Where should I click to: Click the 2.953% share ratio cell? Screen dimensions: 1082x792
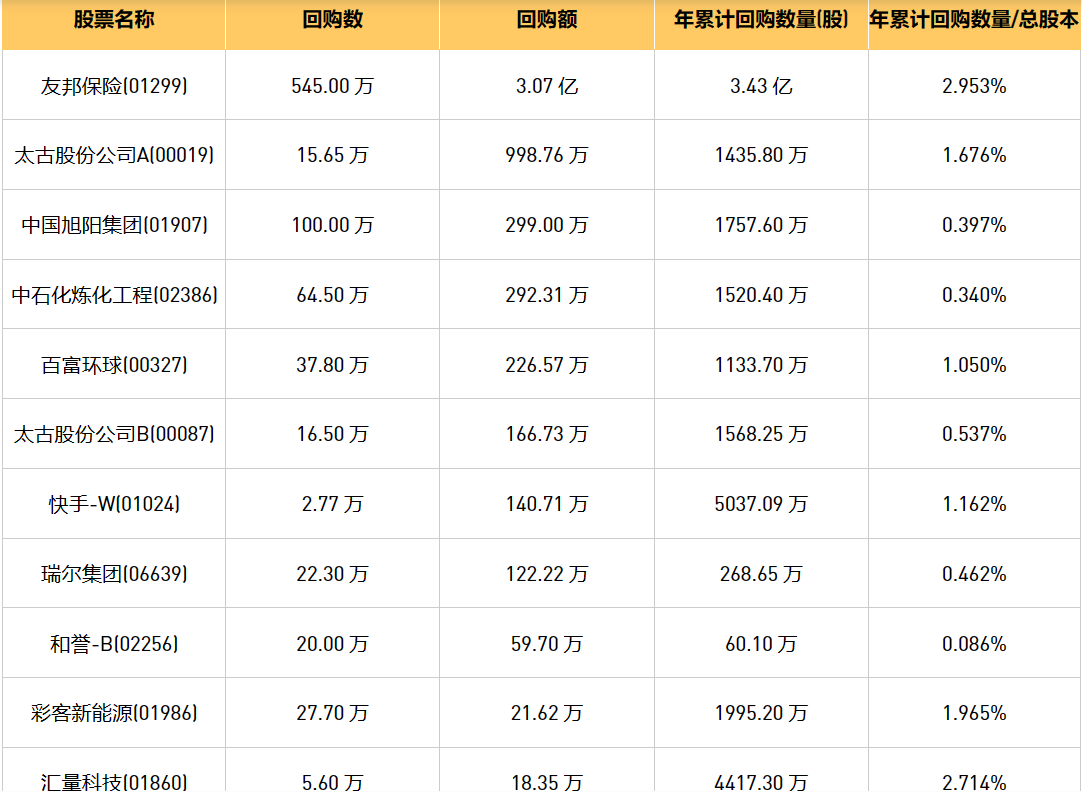(x=974, y=86)
